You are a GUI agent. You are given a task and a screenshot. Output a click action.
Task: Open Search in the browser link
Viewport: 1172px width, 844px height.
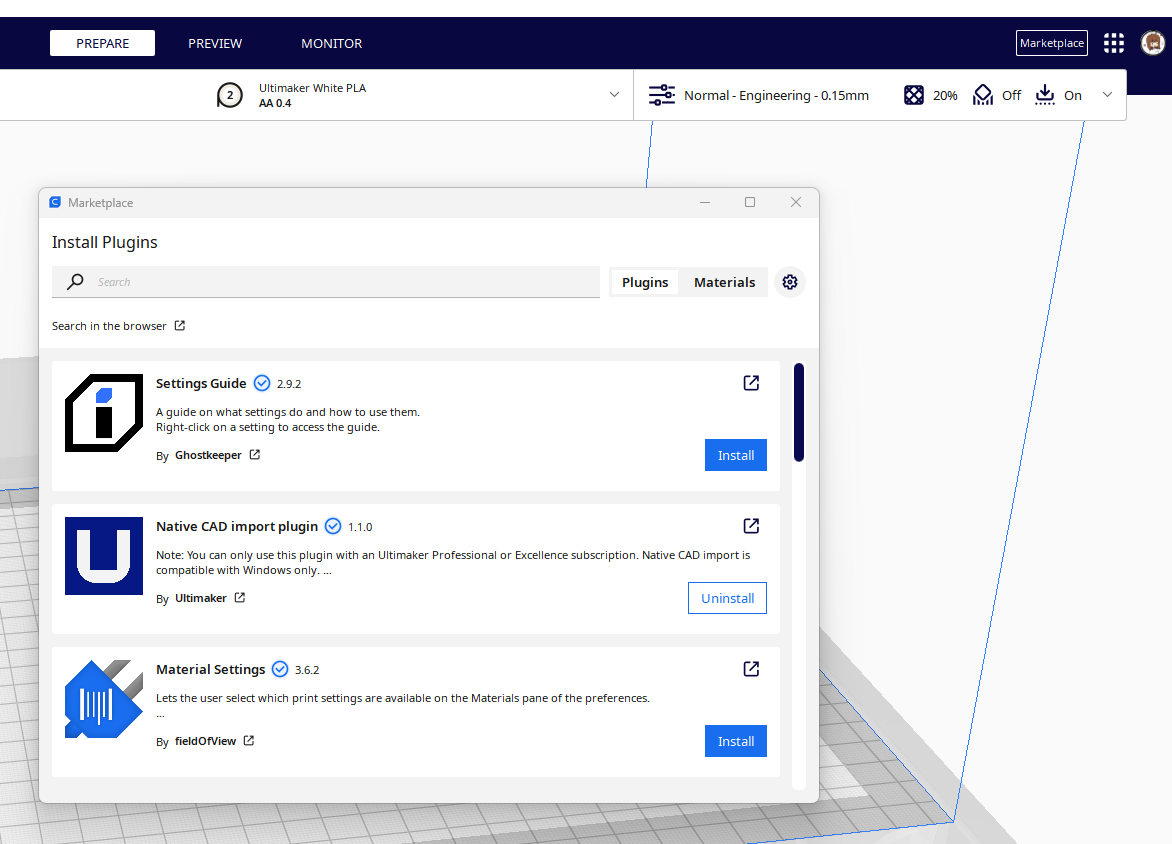118,326
